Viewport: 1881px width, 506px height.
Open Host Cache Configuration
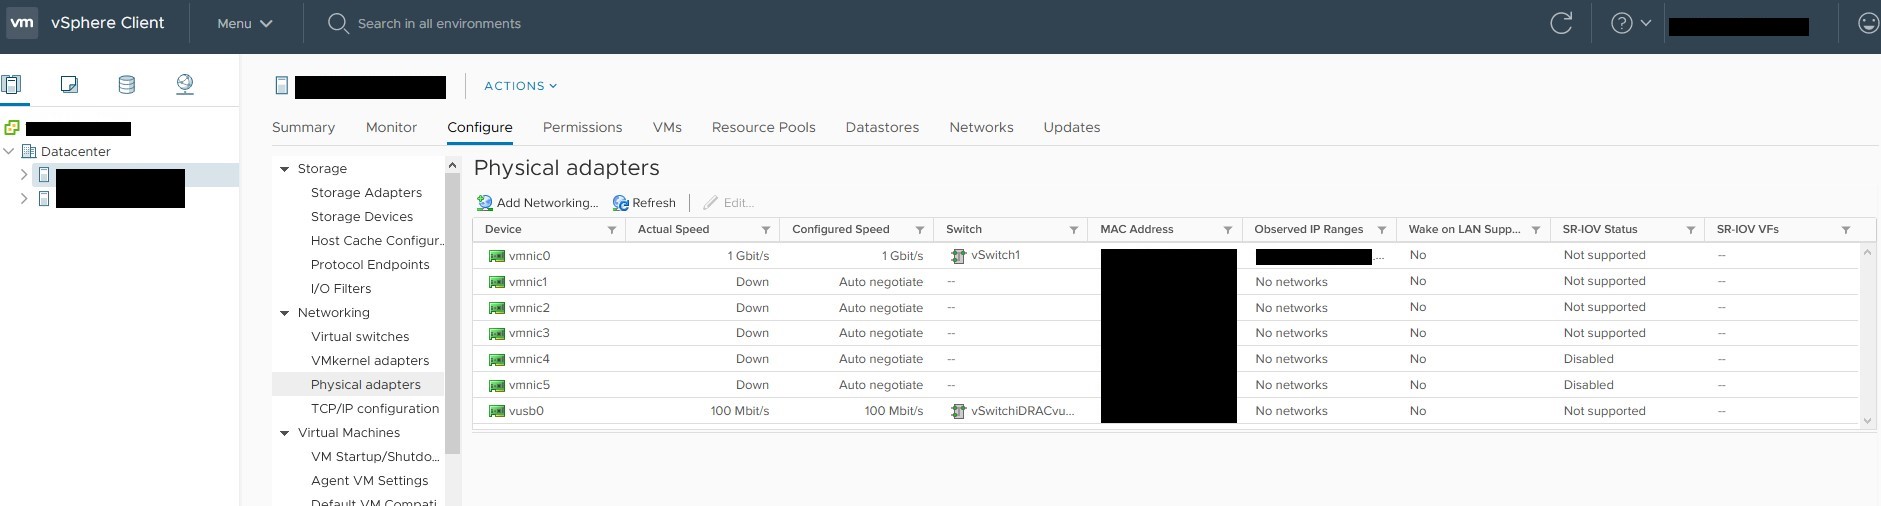pyautogui.click(x=376, y=240)
